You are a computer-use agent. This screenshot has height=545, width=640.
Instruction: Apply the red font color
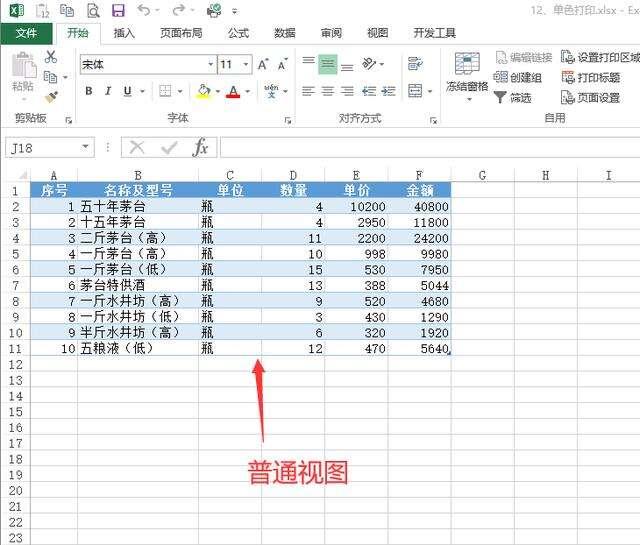[x=233, y=91]
